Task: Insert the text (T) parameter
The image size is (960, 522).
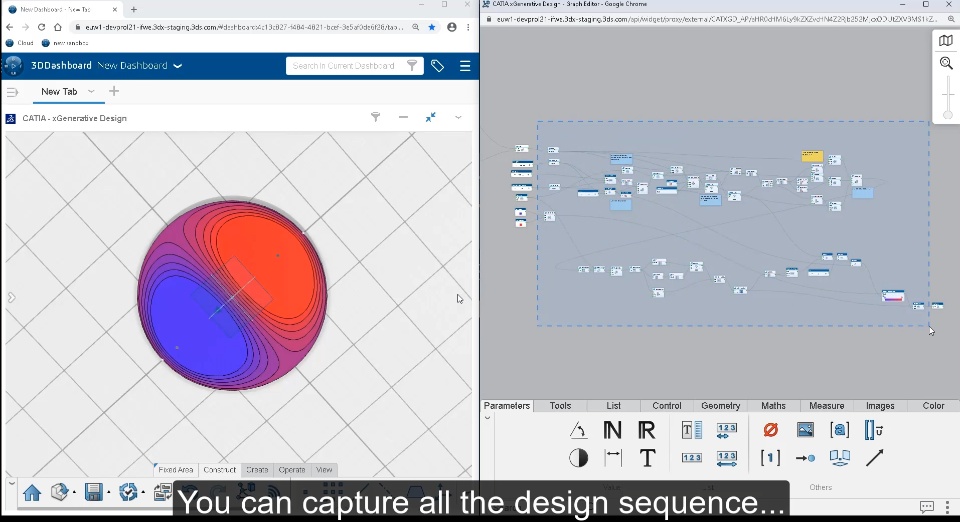Action: pos(647,457)
